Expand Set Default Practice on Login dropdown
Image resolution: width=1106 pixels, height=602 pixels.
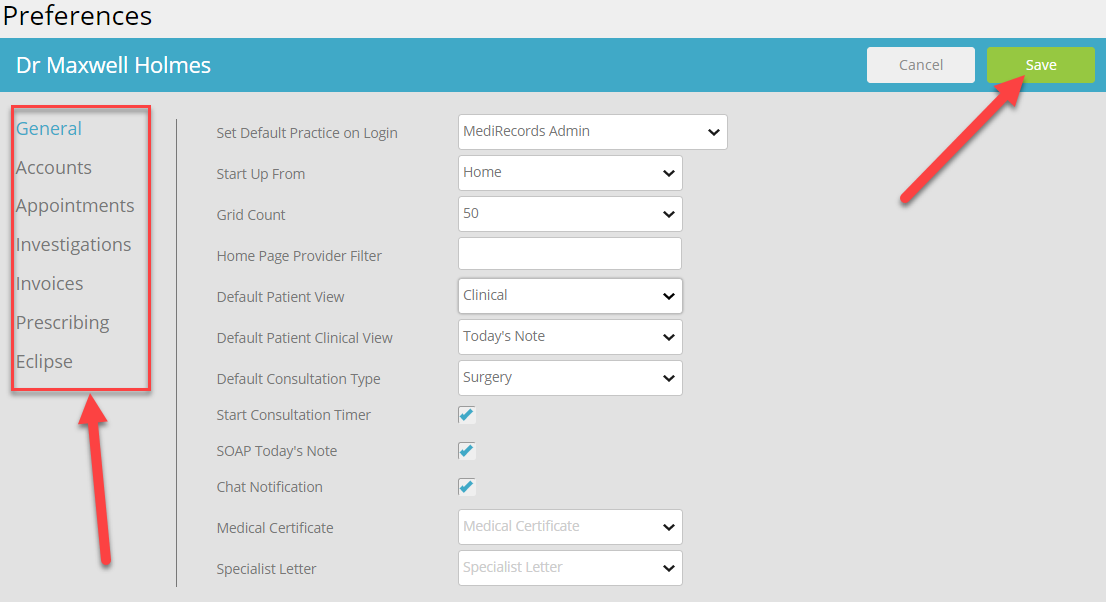coord(592,132)
